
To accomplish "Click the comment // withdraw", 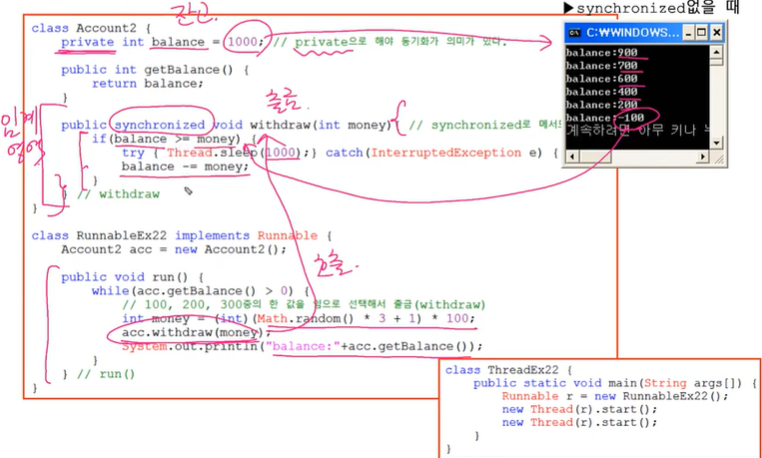I will click(x=118, y=194).
